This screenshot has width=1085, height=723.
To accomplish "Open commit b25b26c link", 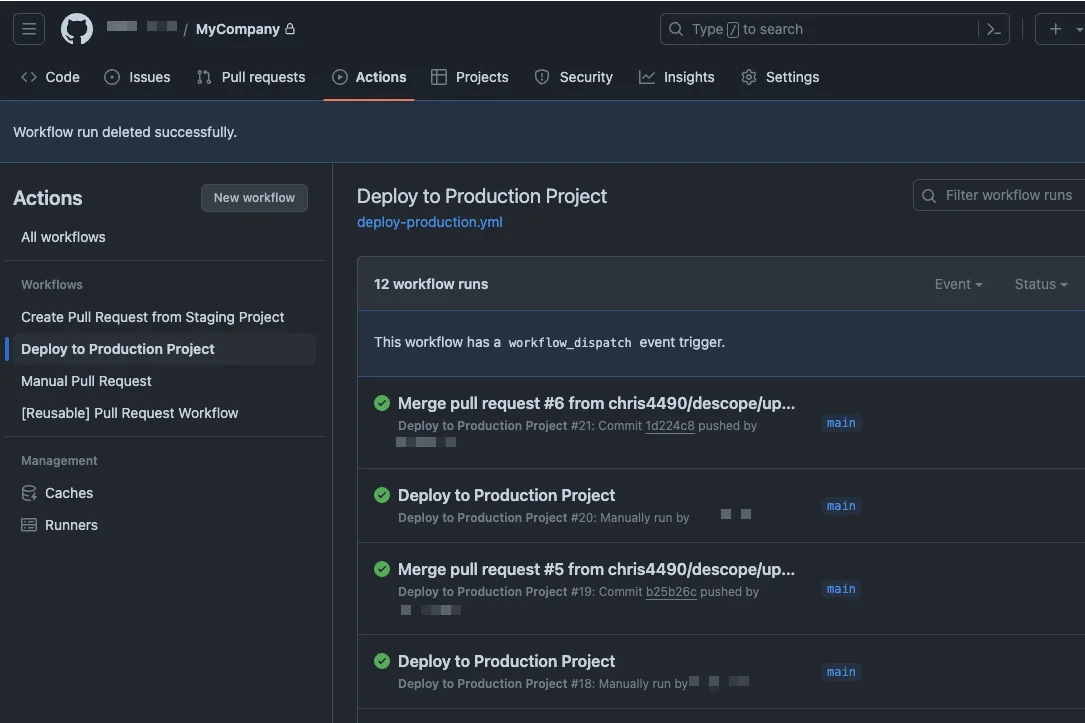I will click(x=671, y=592).
